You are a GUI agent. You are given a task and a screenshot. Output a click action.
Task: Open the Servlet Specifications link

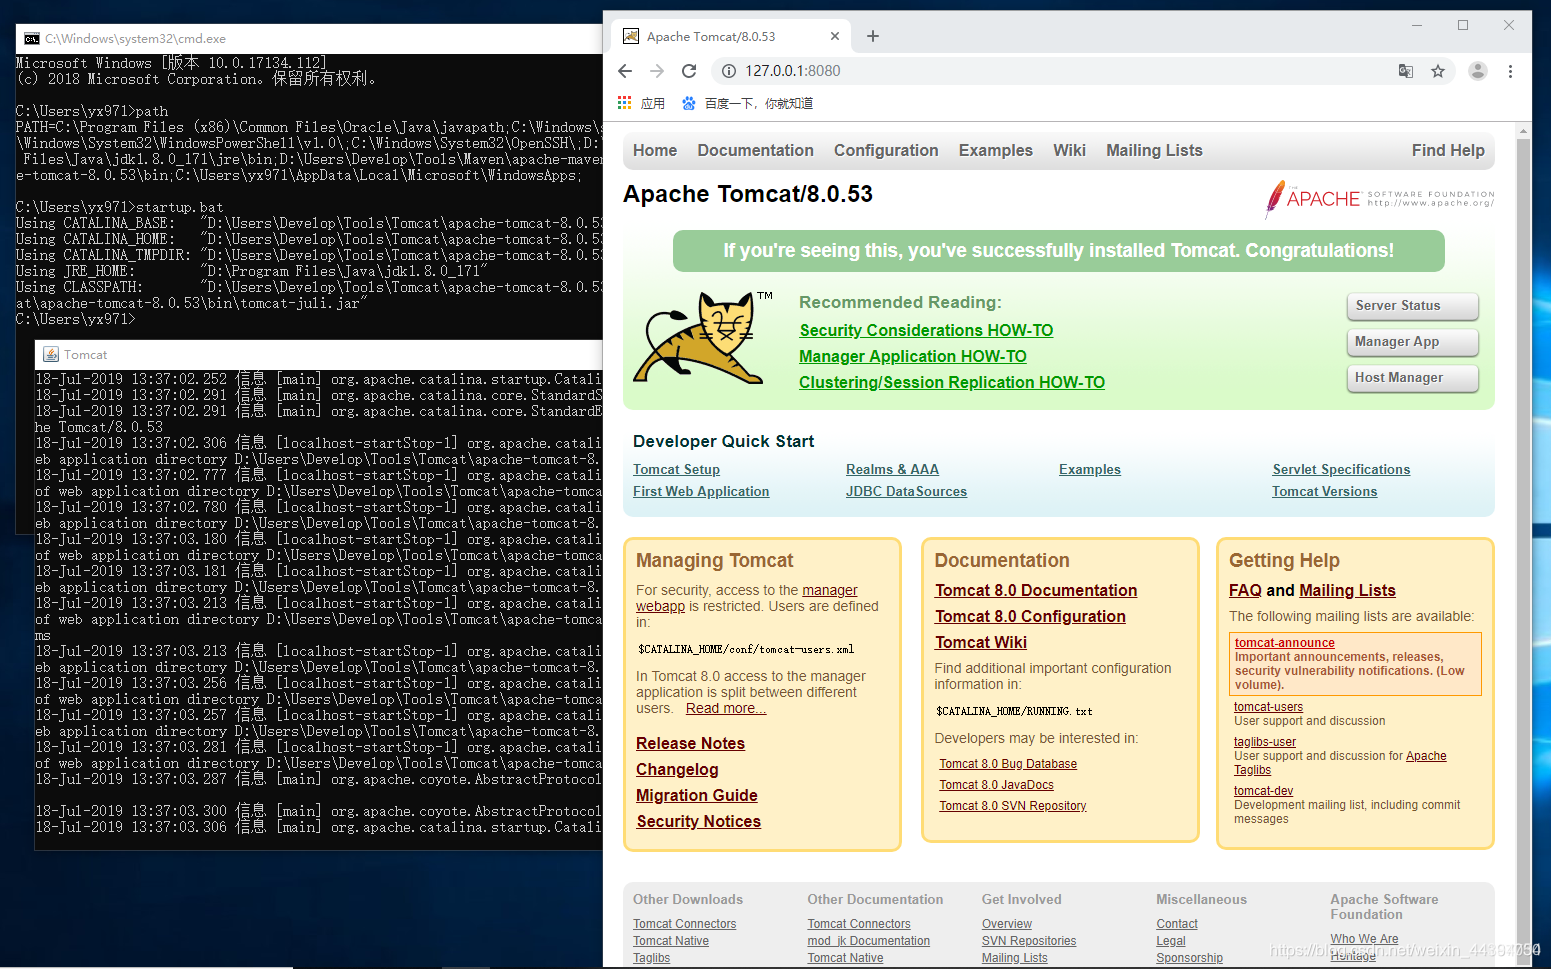1341,469
